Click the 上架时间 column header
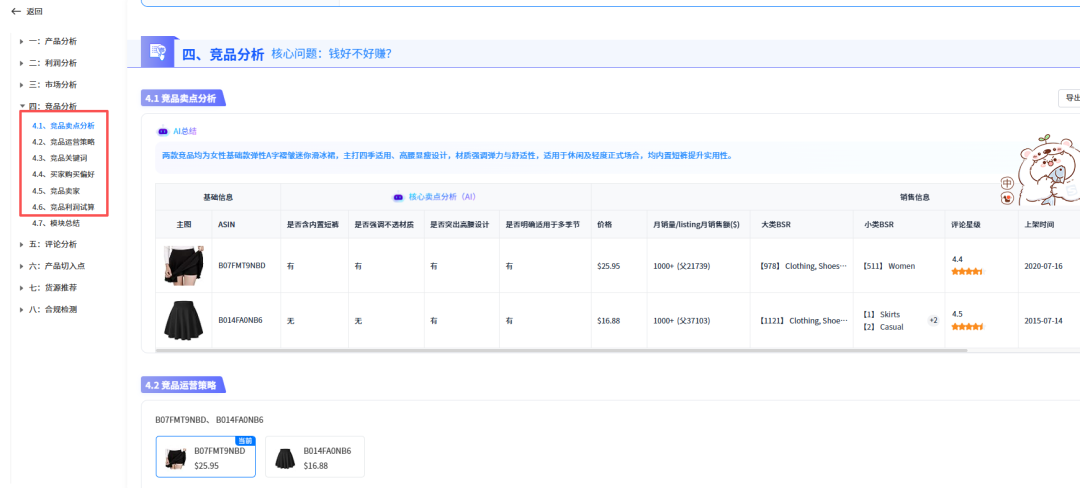Image resolution: width=1080 pixels, height=488 pixels. 1039,224
